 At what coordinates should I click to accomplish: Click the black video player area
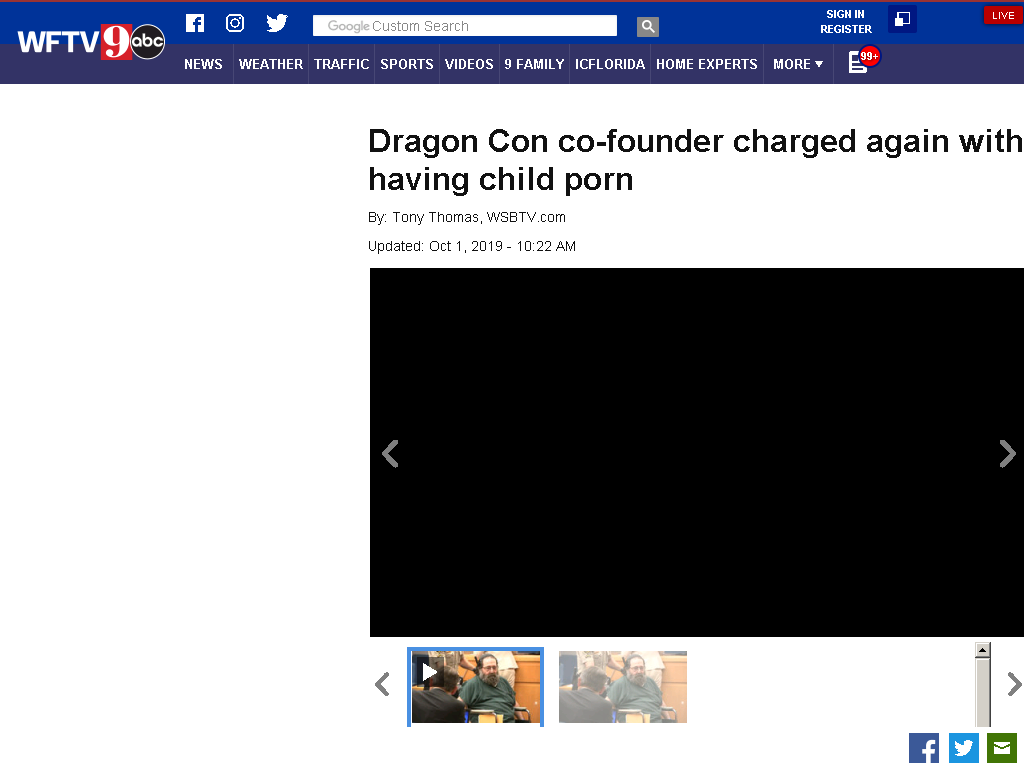(x=697, y=452)
